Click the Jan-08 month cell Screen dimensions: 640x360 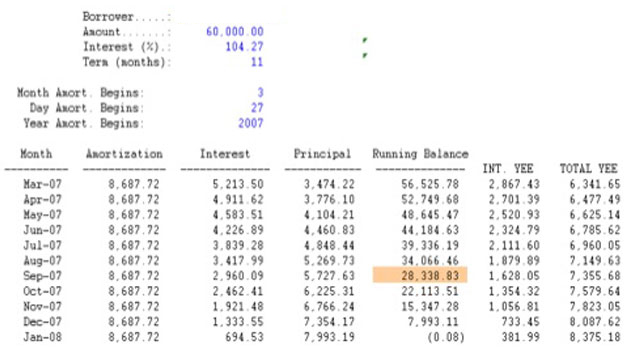42,337
